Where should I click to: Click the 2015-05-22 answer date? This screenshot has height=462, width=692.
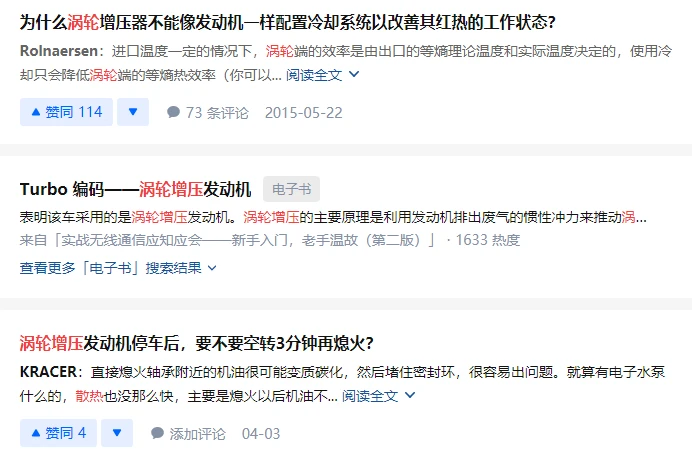coord(304,113)
